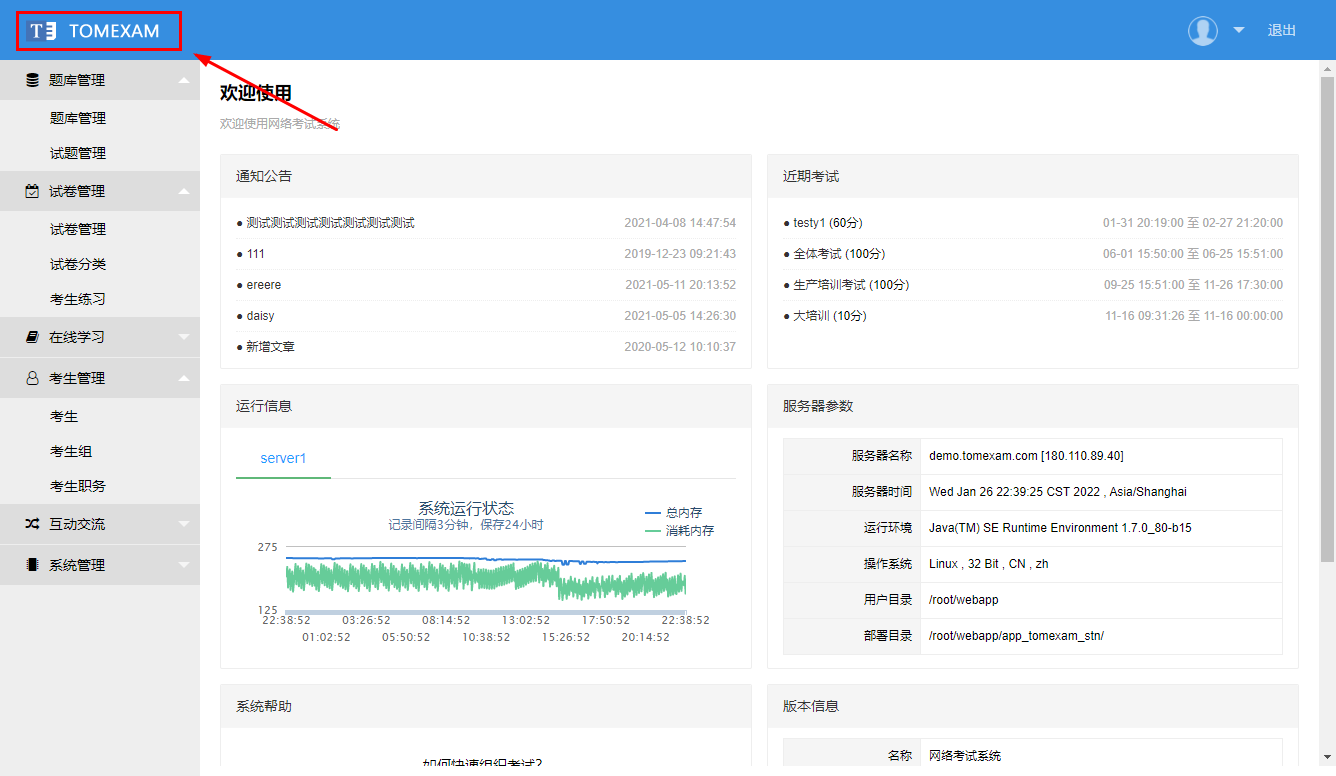Click the TOMEXAM logo icon

tap(43, 31)
